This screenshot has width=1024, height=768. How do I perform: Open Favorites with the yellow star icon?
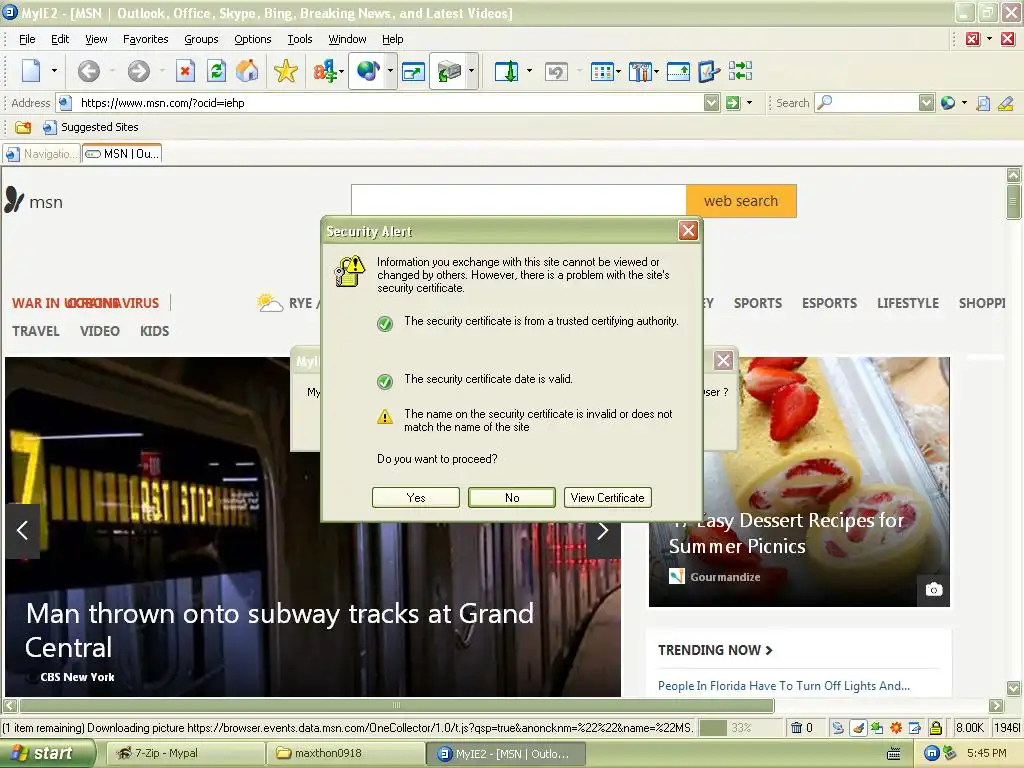click(x=285, y=71)
